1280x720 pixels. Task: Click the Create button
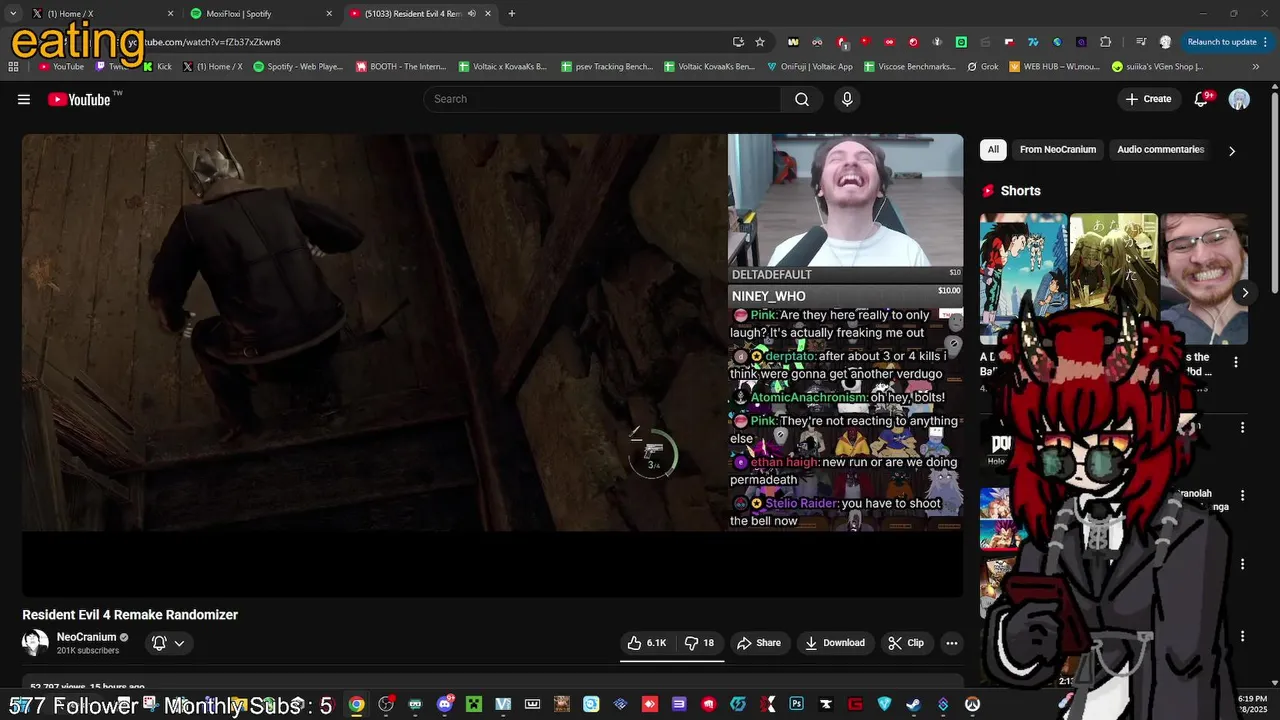coord(1148,99)
